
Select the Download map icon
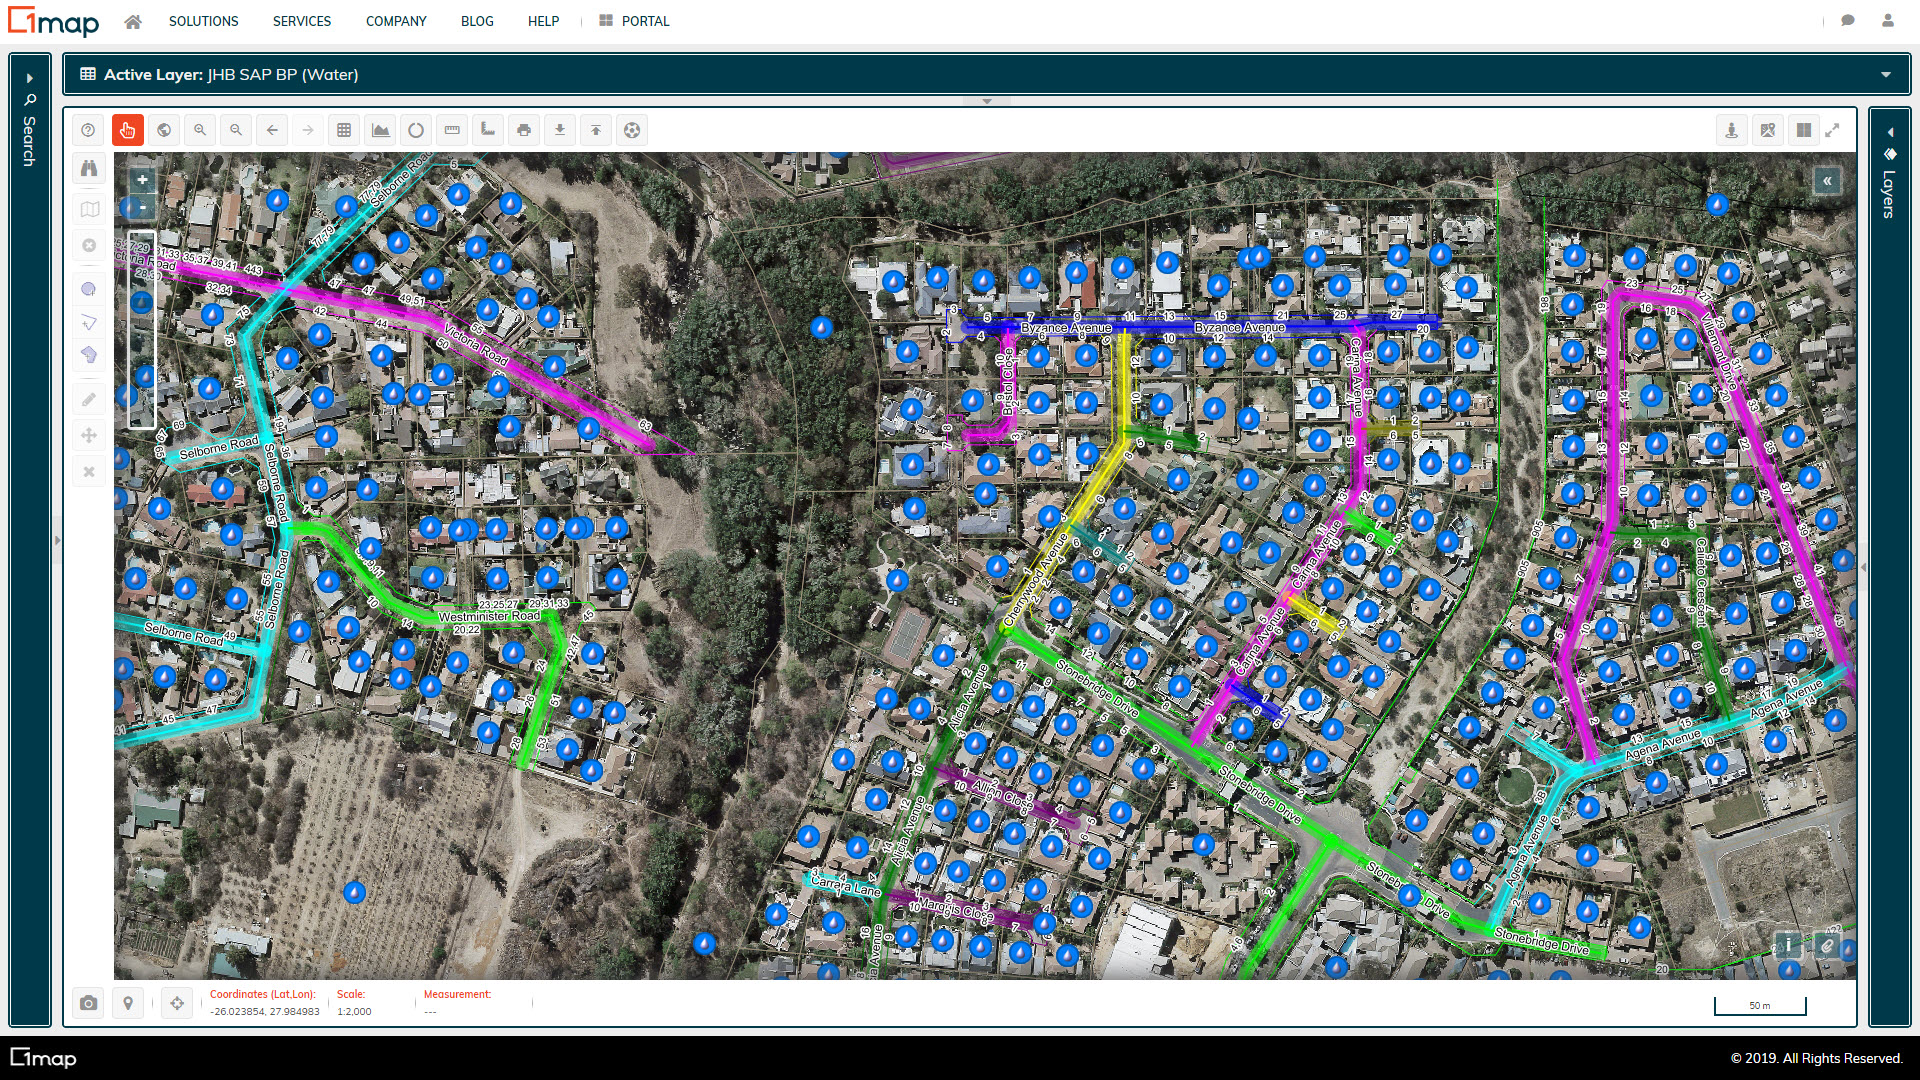560,129
